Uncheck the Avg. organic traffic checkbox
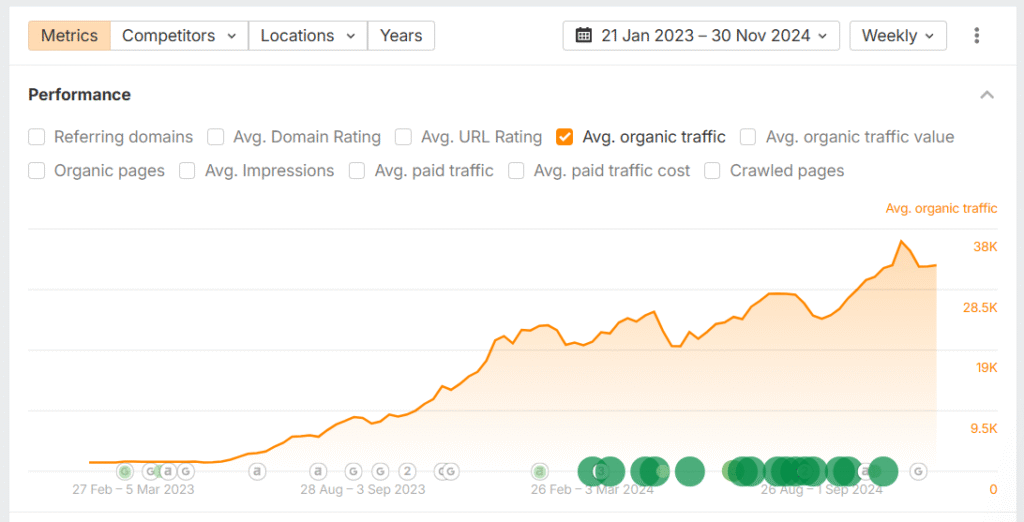This screenshot has height=522, width=1024. tap(565, 137)
